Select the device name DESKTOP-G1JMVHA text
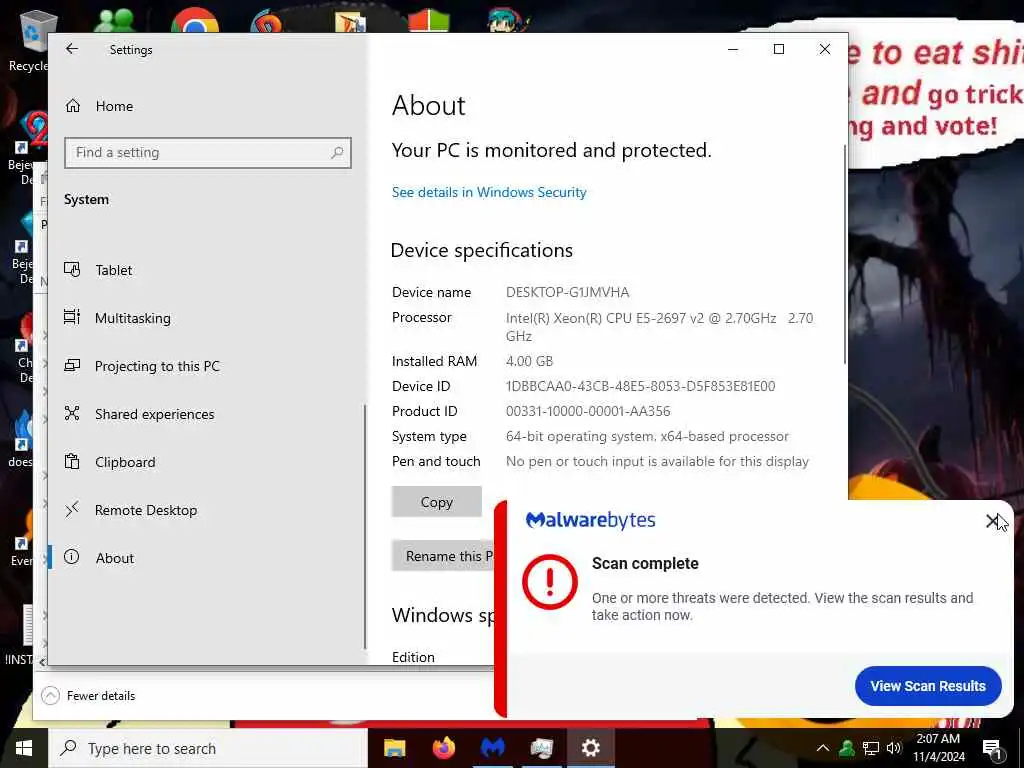The height and width of the screenshot is (768, 1024). click(568, 293)
